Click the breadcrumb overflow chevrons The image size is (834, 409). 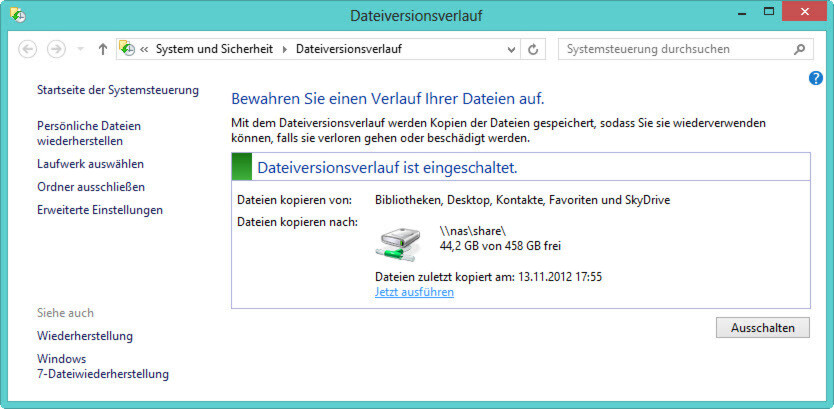pyautogui.click(x=144, y=49)
